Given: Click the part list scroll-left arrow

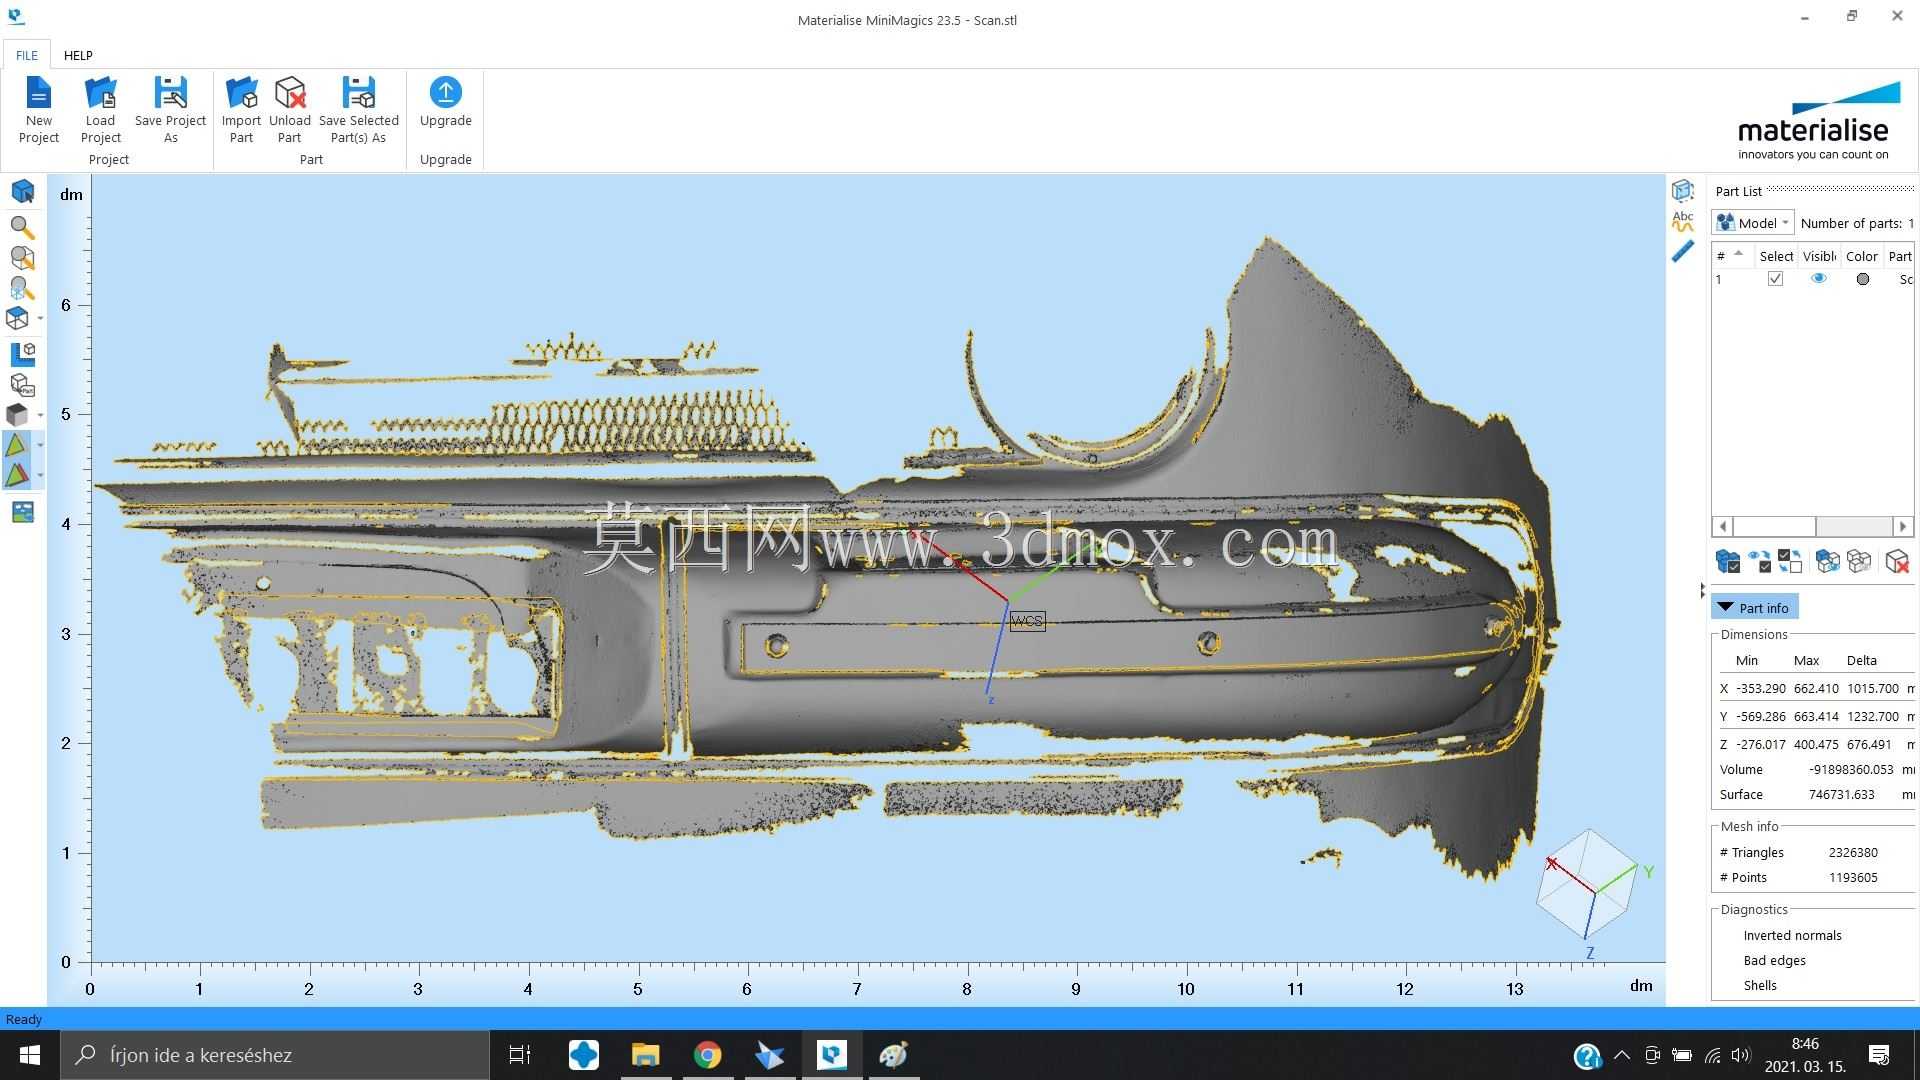Looking at the screenshot, I should (1722, 526).
